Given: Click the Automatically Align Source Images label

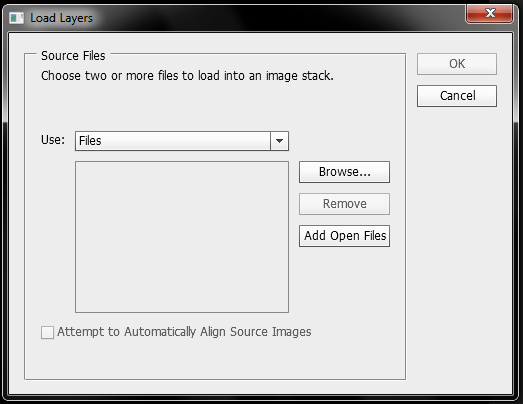Looking at the screenshot, I should point(184,332).
